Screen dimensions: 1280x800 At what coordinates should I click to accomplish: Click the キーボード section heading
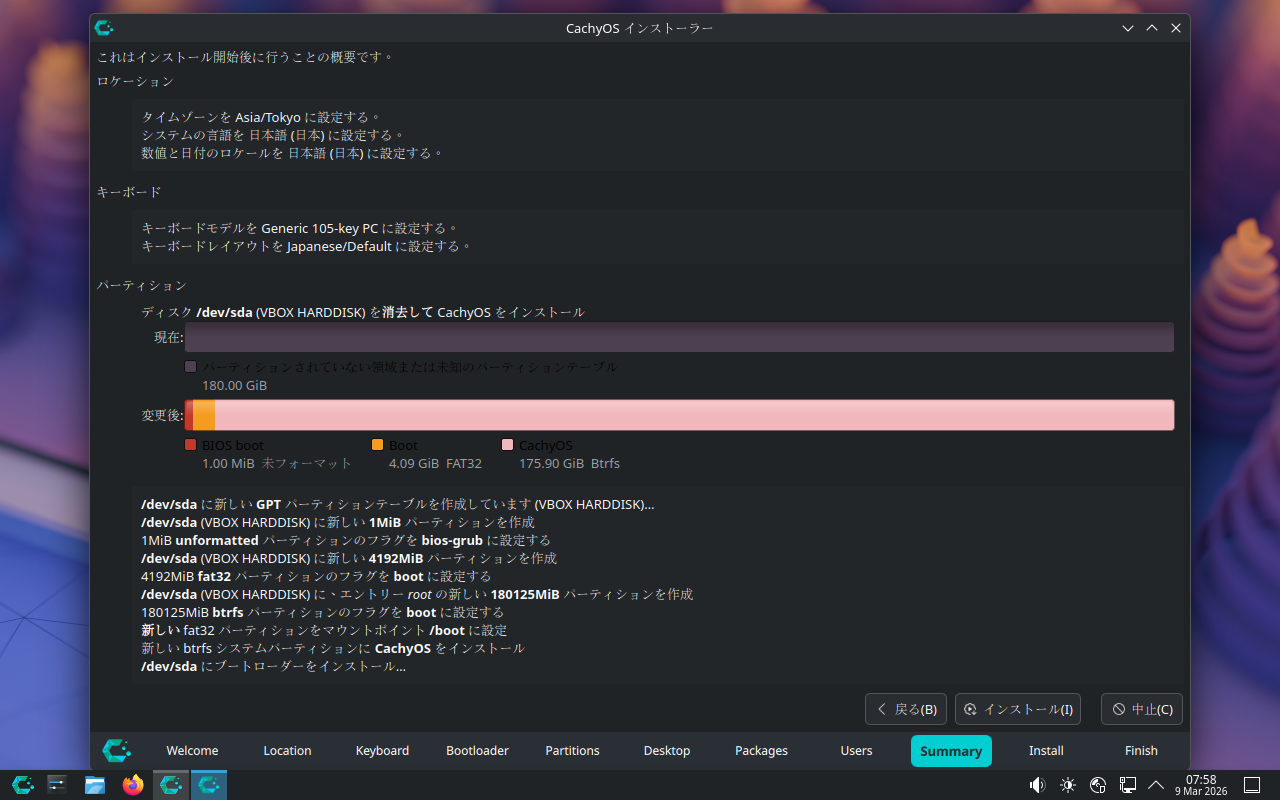[x=129, y=191]
